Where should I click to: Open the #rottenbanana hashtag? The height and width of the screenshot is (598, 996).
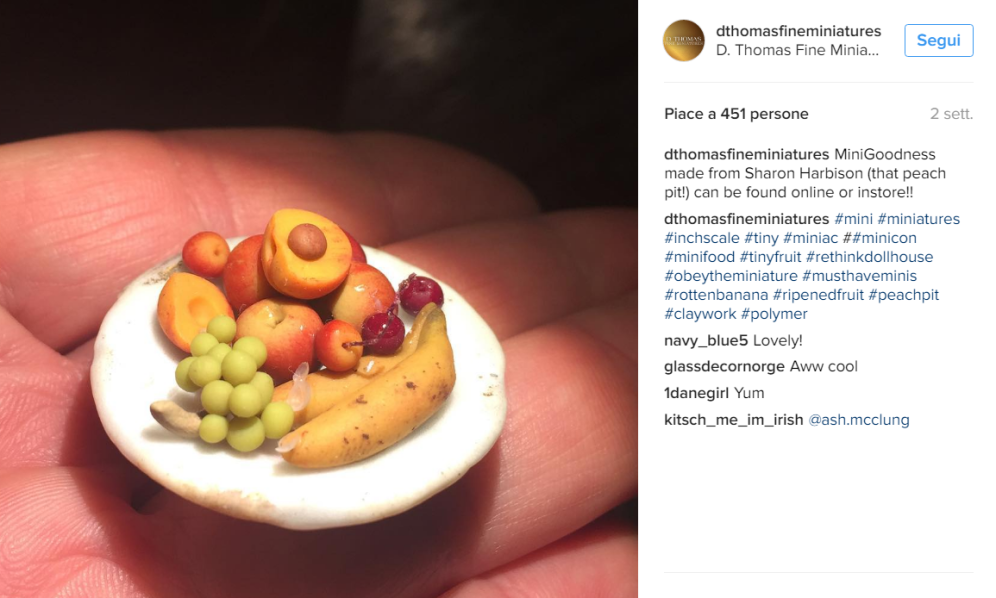click(x=716, y=295)
